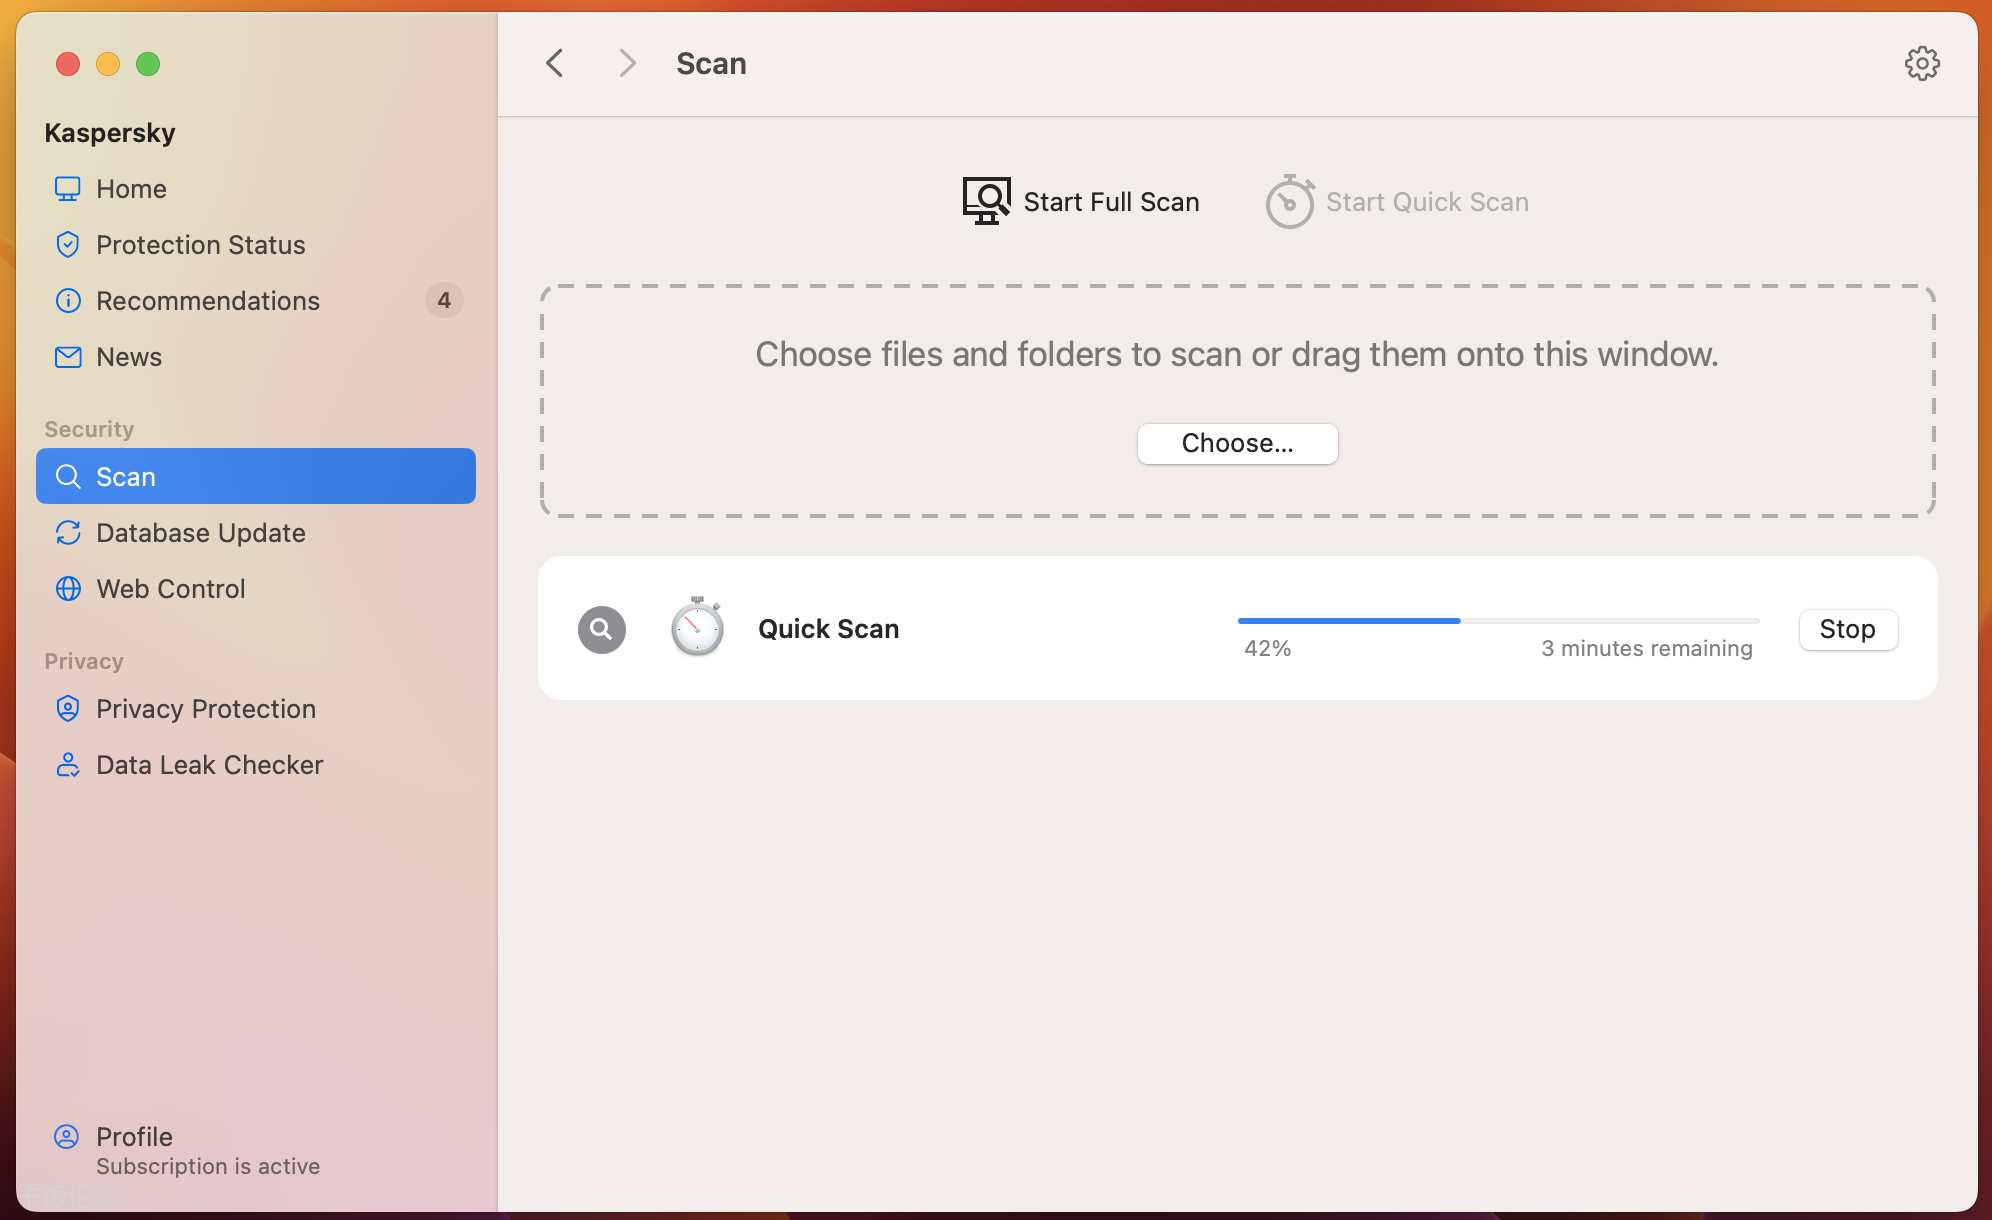Viewport: 1992px width, 1220px height.
Task: Click the Privacy Protection shield icon
Action: click(x=68, y=709)
